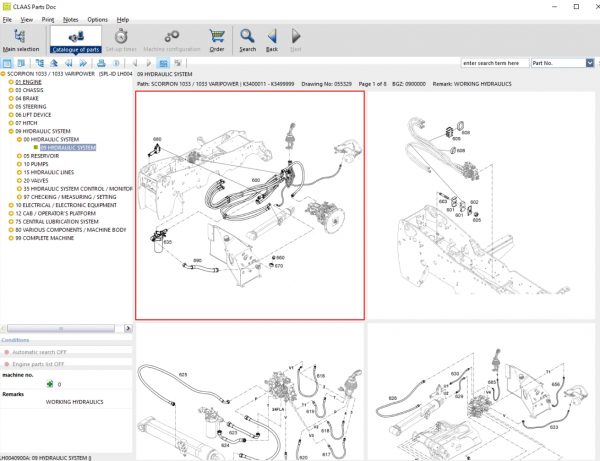Open the Options menu
This screenshot has width=600, height=461.
coord(98,20)
